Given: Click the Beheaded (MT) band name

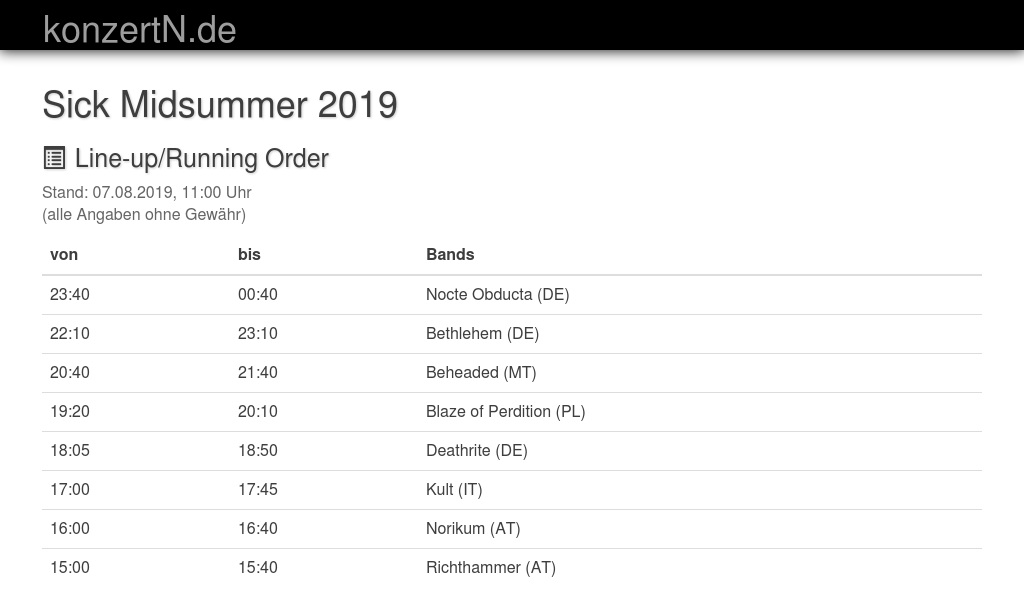Looking at the screenshot, I should 481,373.
